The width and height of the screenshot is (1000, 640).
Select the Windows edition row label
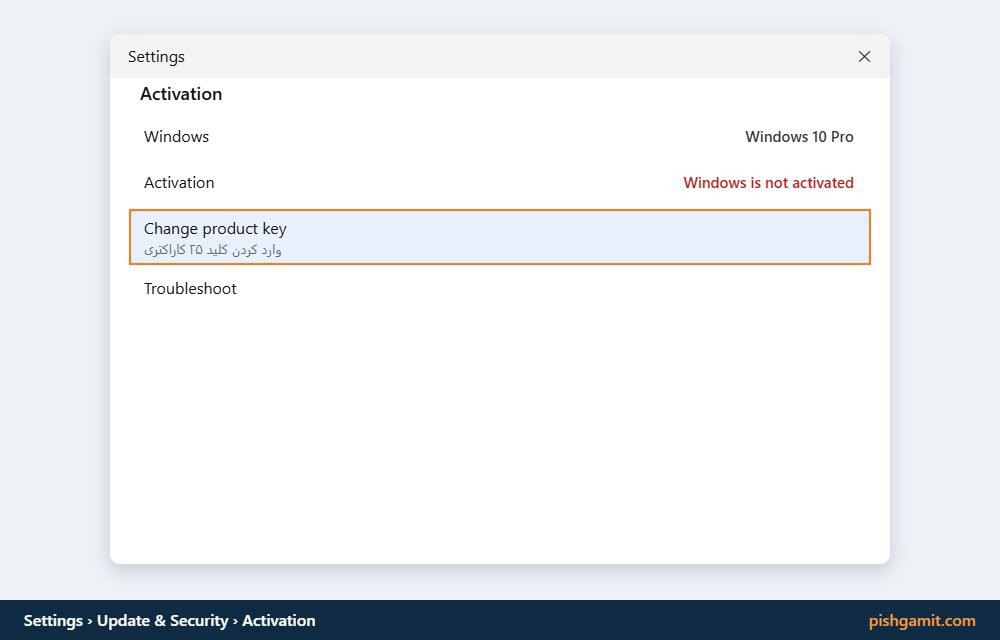(176, 136)
